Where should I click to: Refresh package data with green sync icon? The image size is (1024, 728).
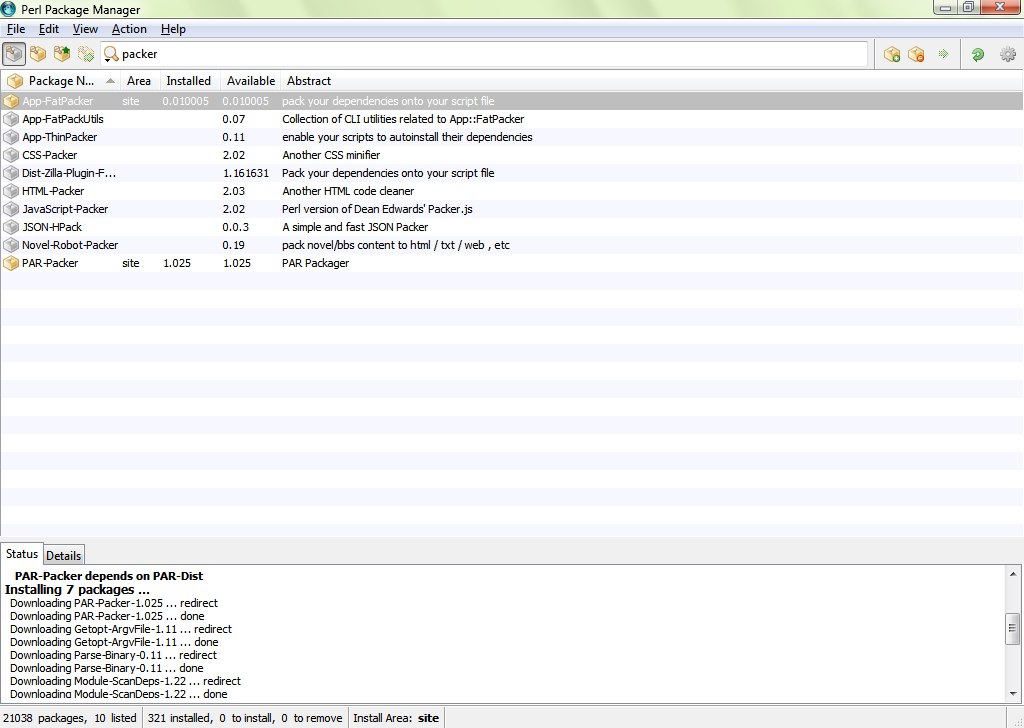(978, 54)
